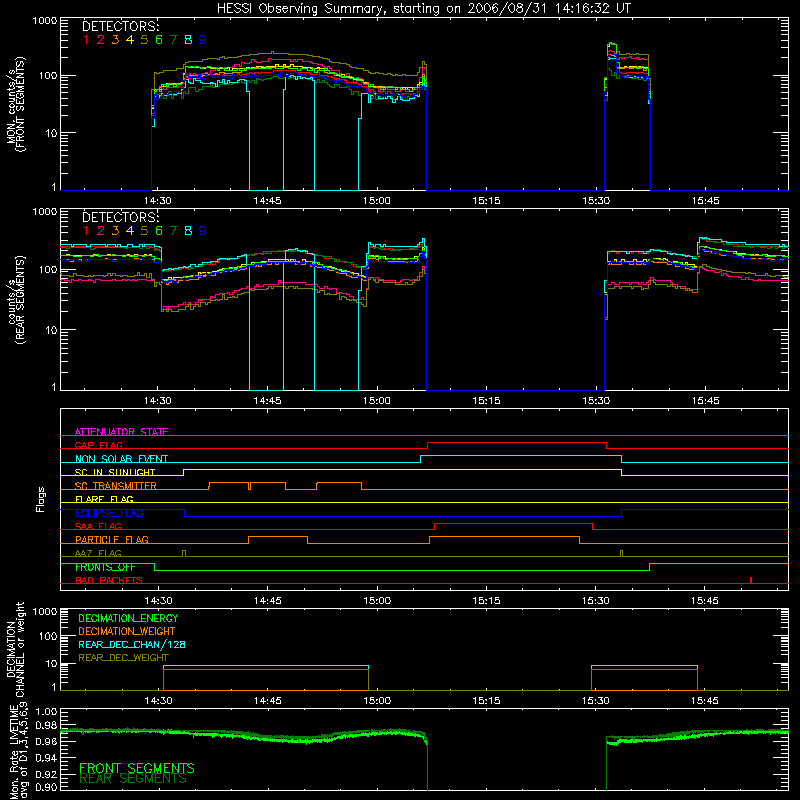Click 14:30 time label under front segments plot
This screenshot has width=800, height=800.
158,201
